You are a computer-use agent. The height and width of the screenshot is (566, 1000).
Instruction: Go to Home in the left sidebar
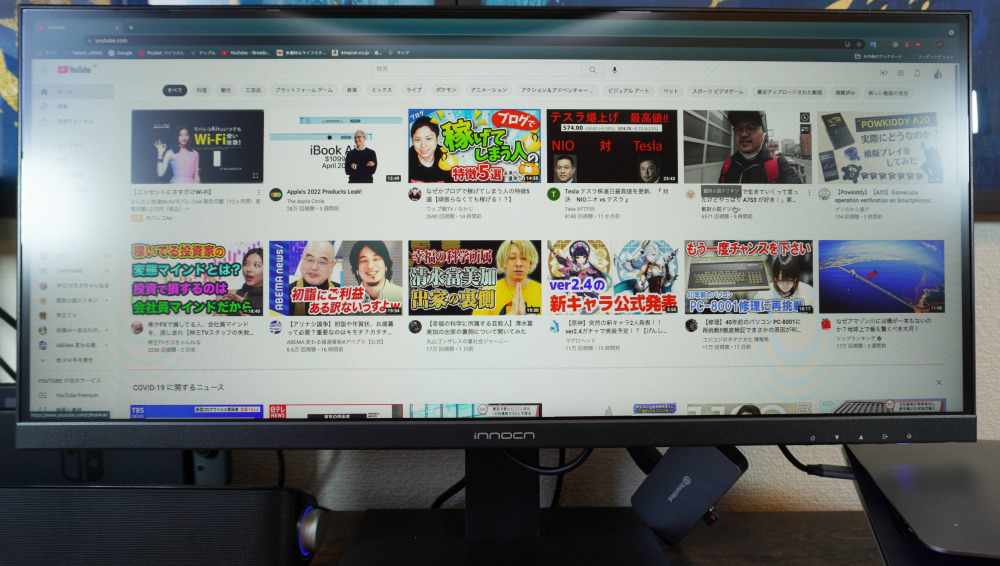tap(60, 91)
